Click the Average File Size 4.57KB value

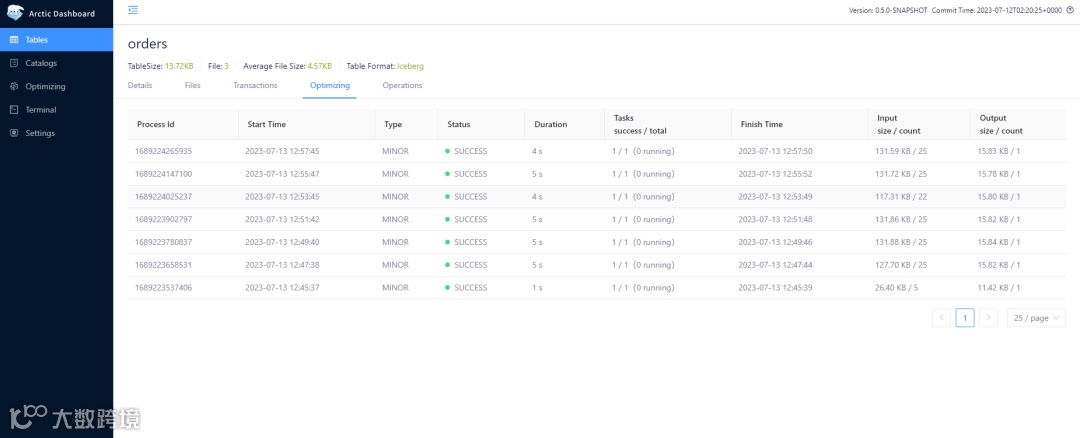click(x=320, y=66)
